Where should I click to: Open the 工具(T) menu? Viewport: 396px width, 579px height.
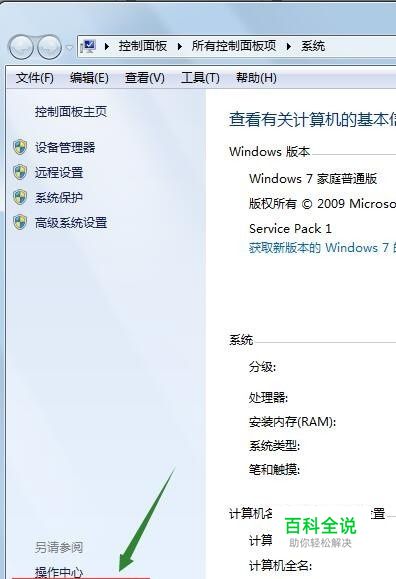coord(200,78)
